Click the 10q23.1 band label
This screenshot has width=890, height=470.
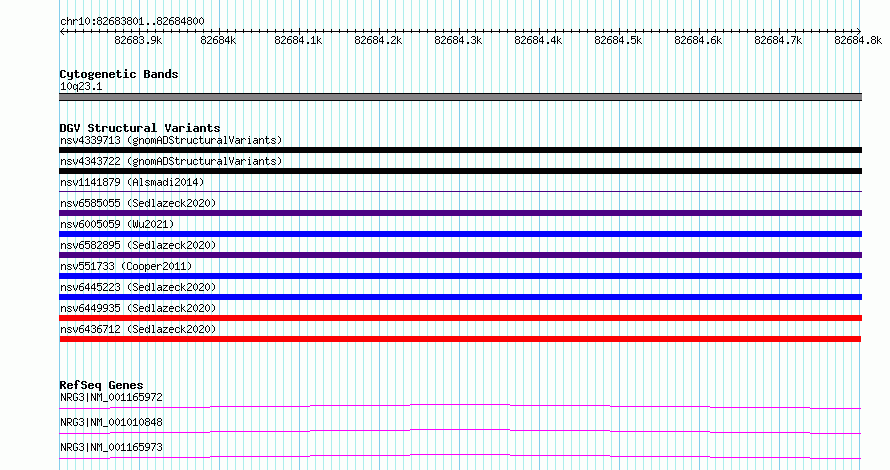coord(81,86)
